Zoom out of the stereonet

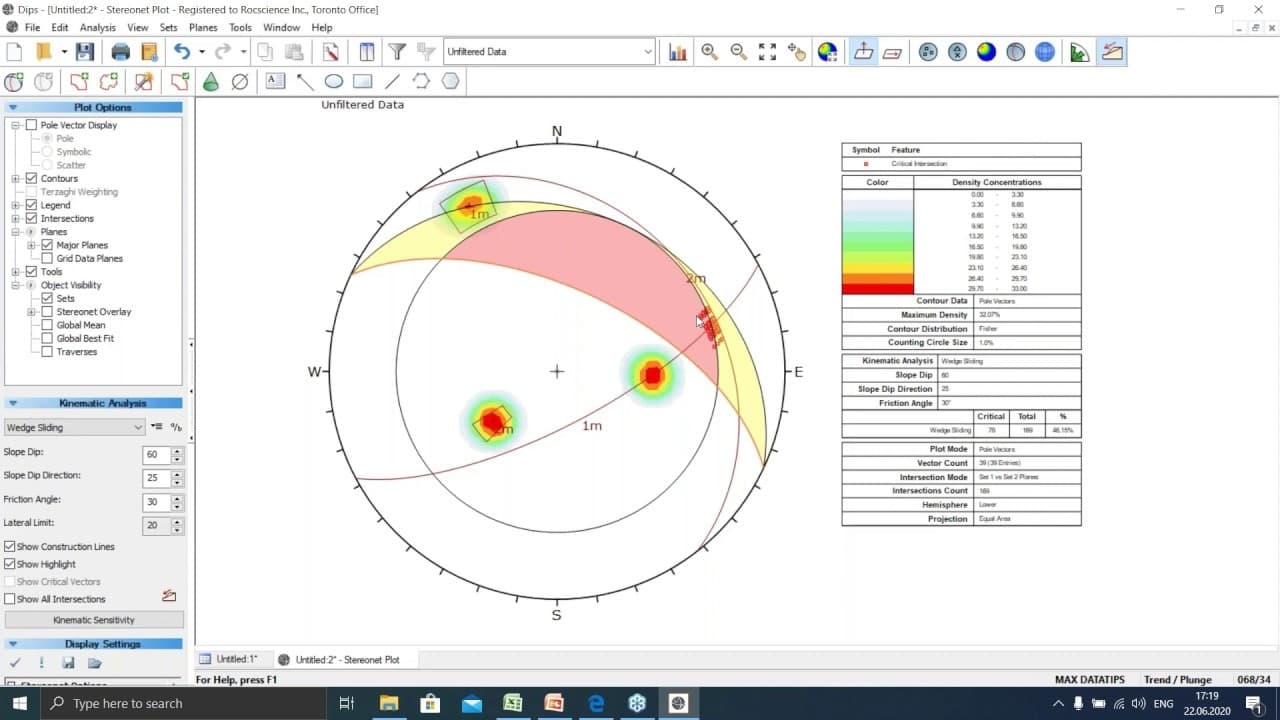click(x=739, y=52)
